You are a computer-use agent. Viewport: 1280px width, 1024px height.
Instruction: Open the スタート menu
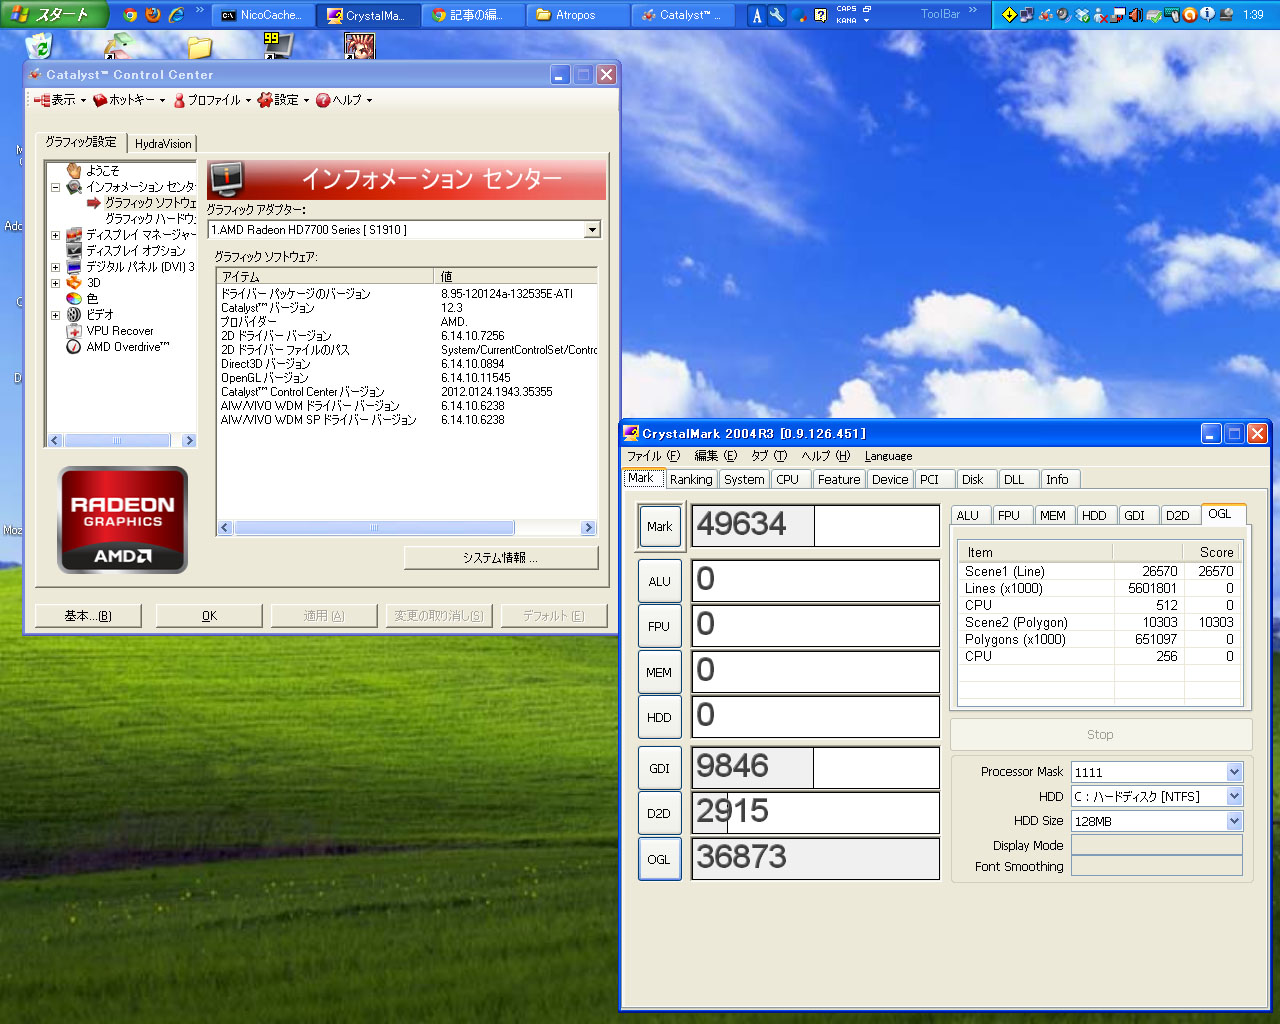point(50,14)
